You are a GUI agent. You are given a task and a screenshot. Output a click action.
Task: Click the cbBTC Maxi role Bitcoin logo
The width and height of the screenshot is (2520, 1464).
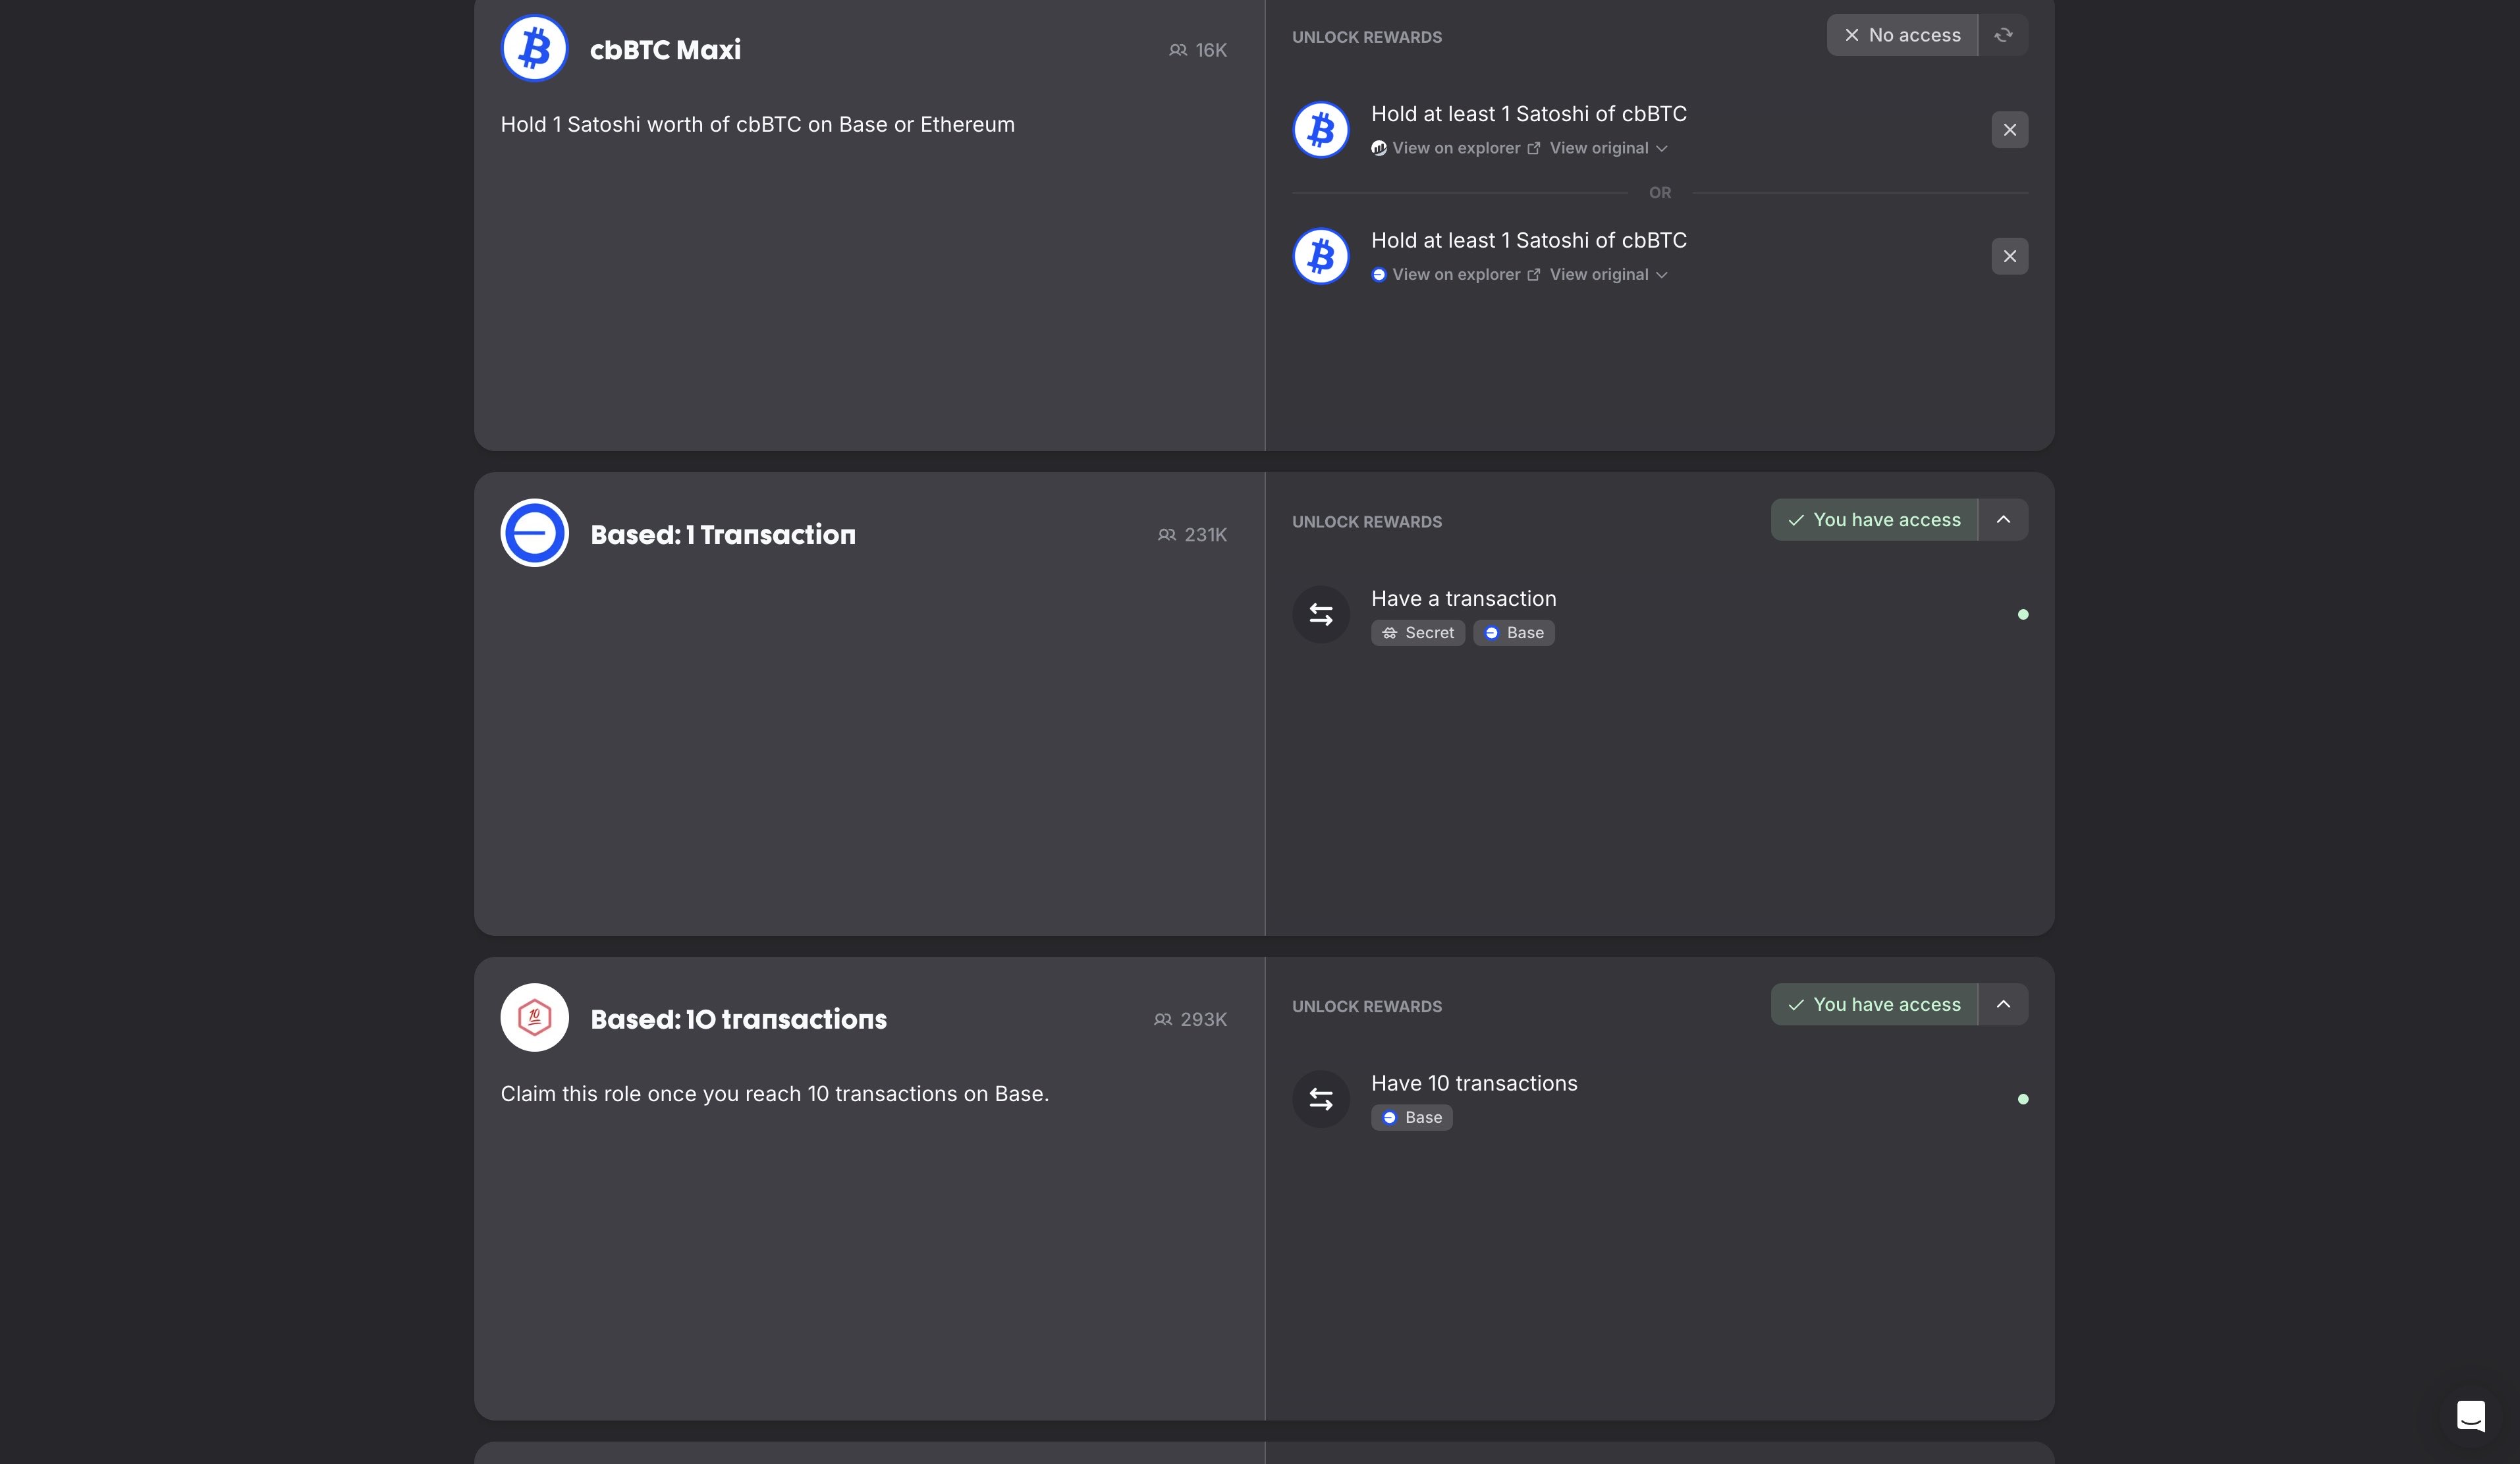[x=534, y=48]
